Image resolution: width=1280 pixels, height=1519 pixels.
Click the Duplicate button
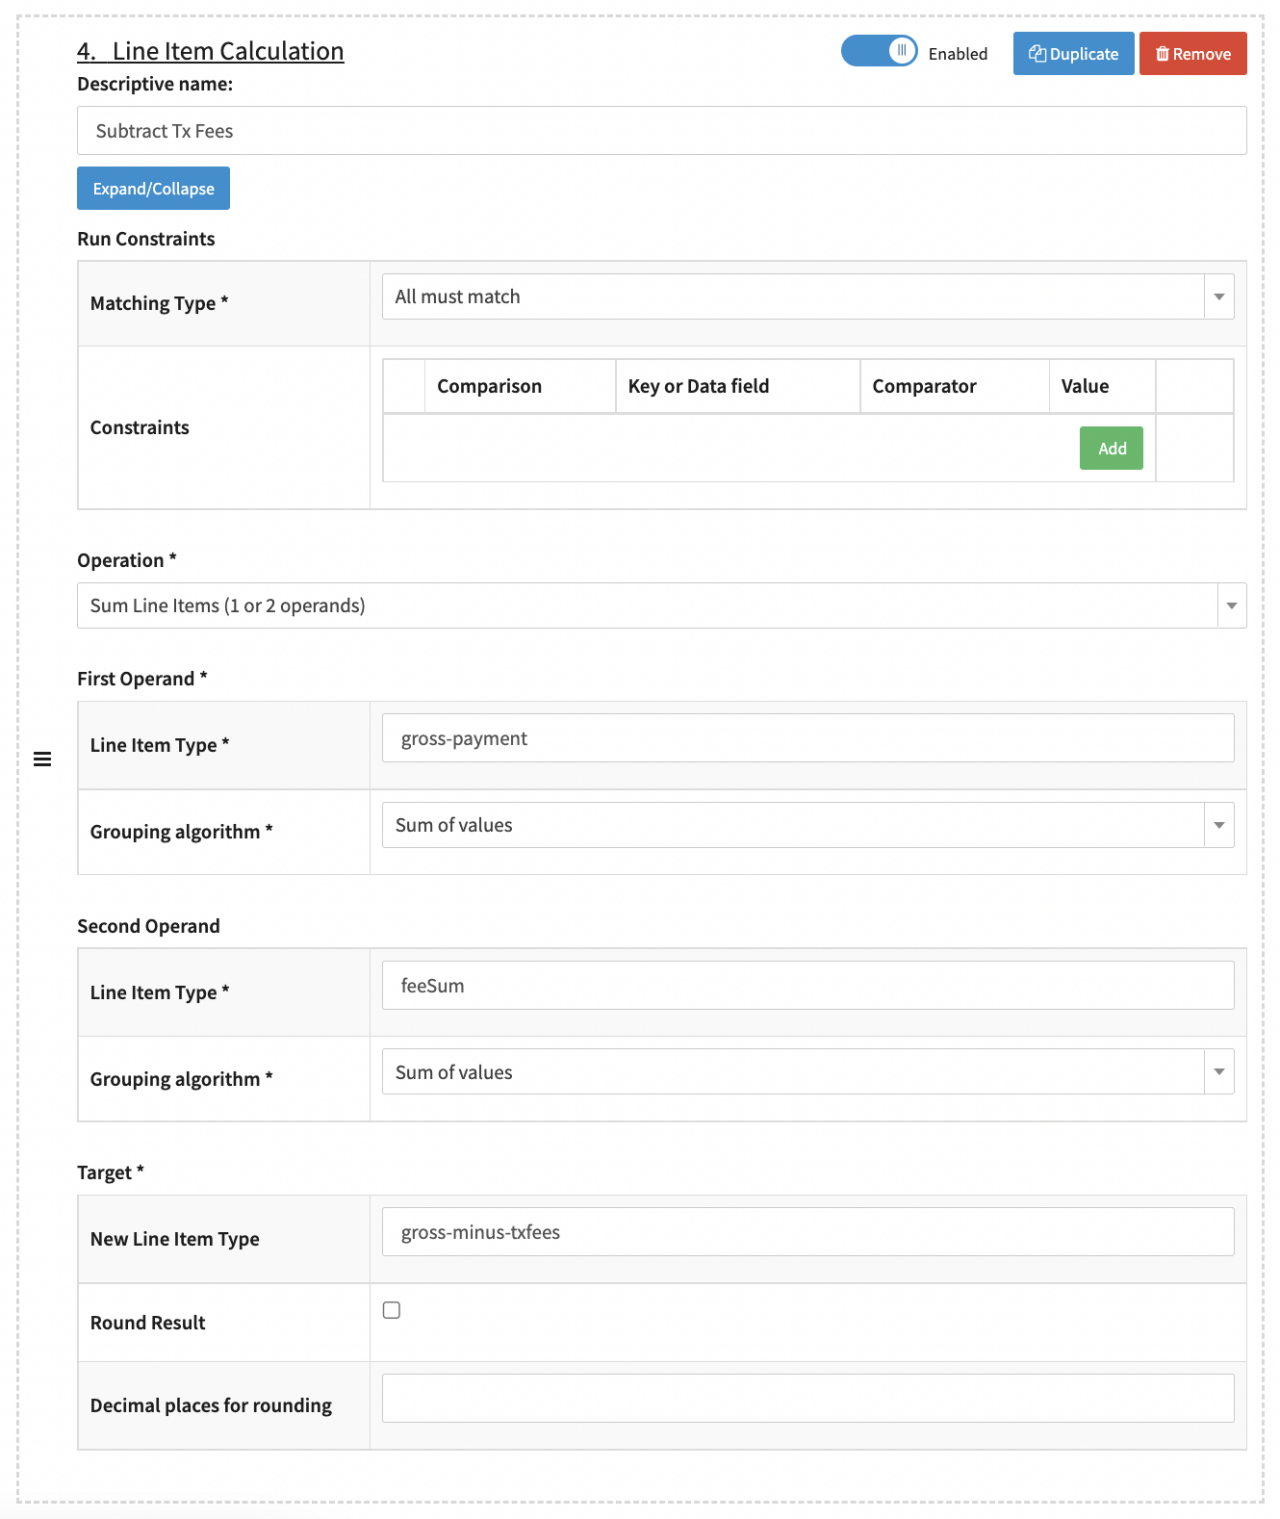click(1072, 54)
